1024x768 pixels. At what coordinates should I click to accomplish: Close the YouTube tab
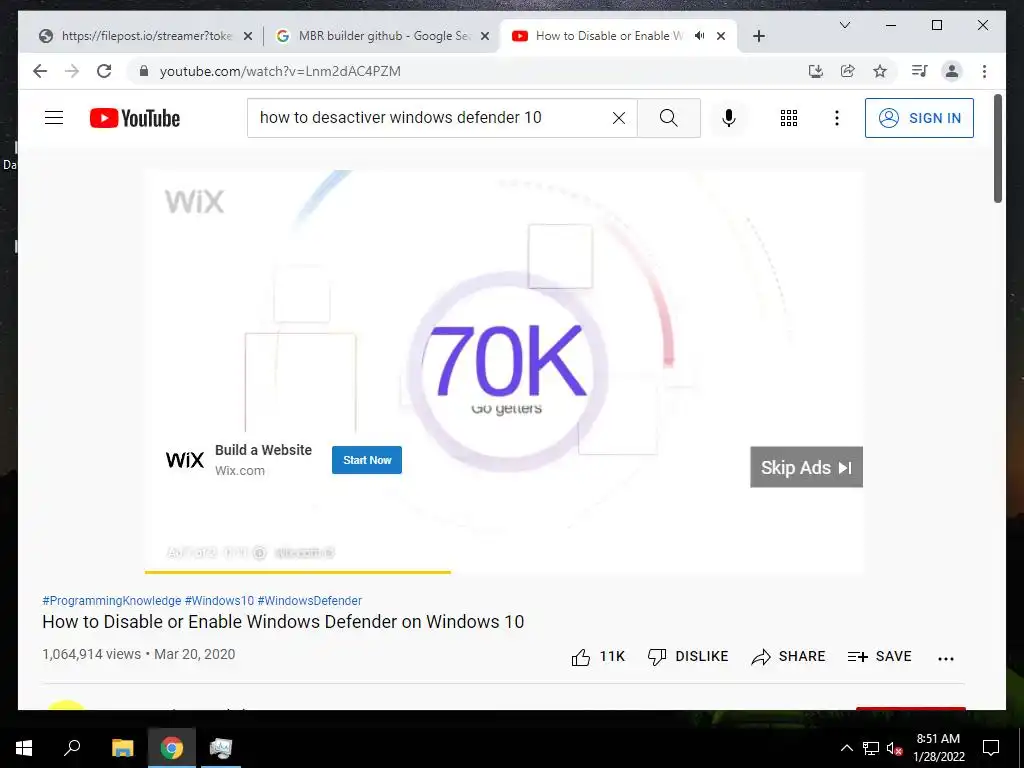(x=721, y=36)
